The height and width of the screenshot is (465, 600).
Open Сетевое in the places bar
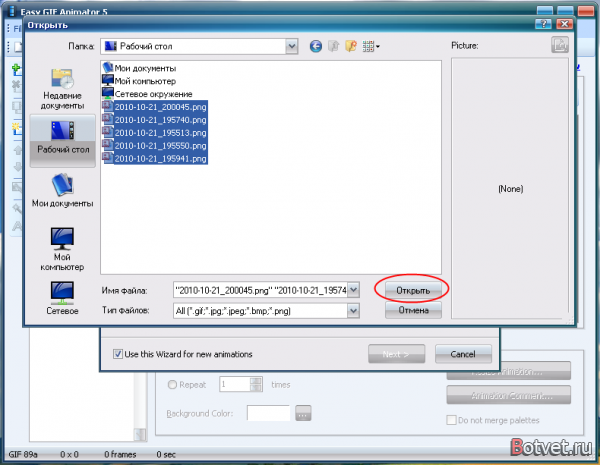pyautogui.click(x=62, y=297)
